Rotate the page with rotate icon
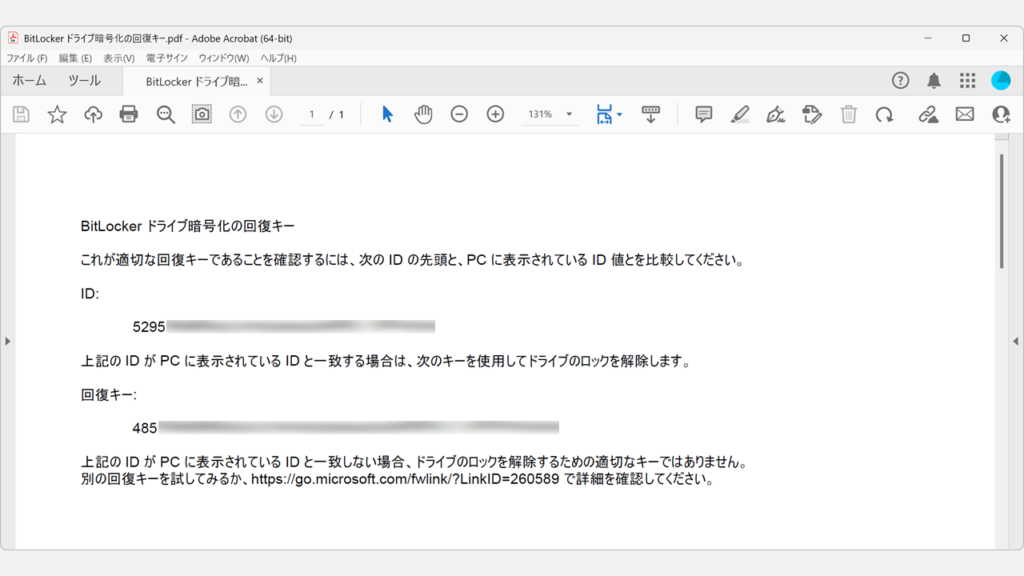This screenshot has width=1024, height=576. (884, 114)
